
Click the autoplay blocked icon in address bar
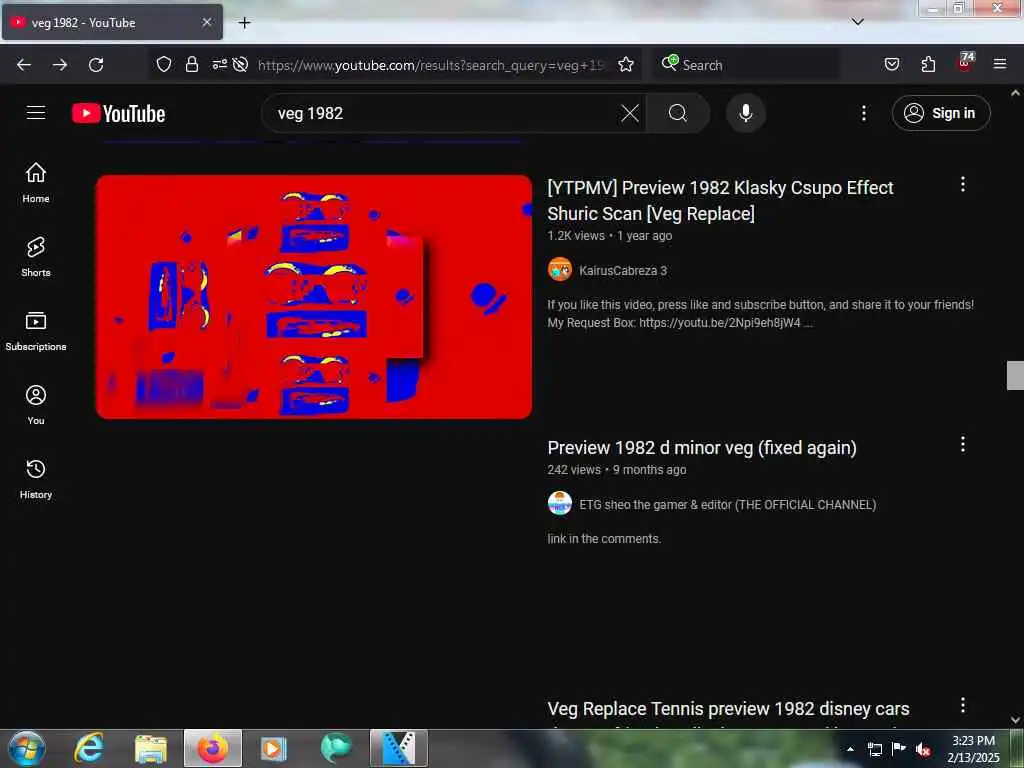(240, 64)
